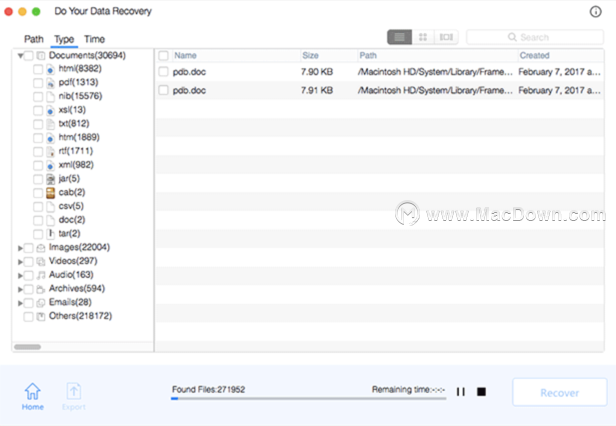Switch to the Path tab

(34, 39)
